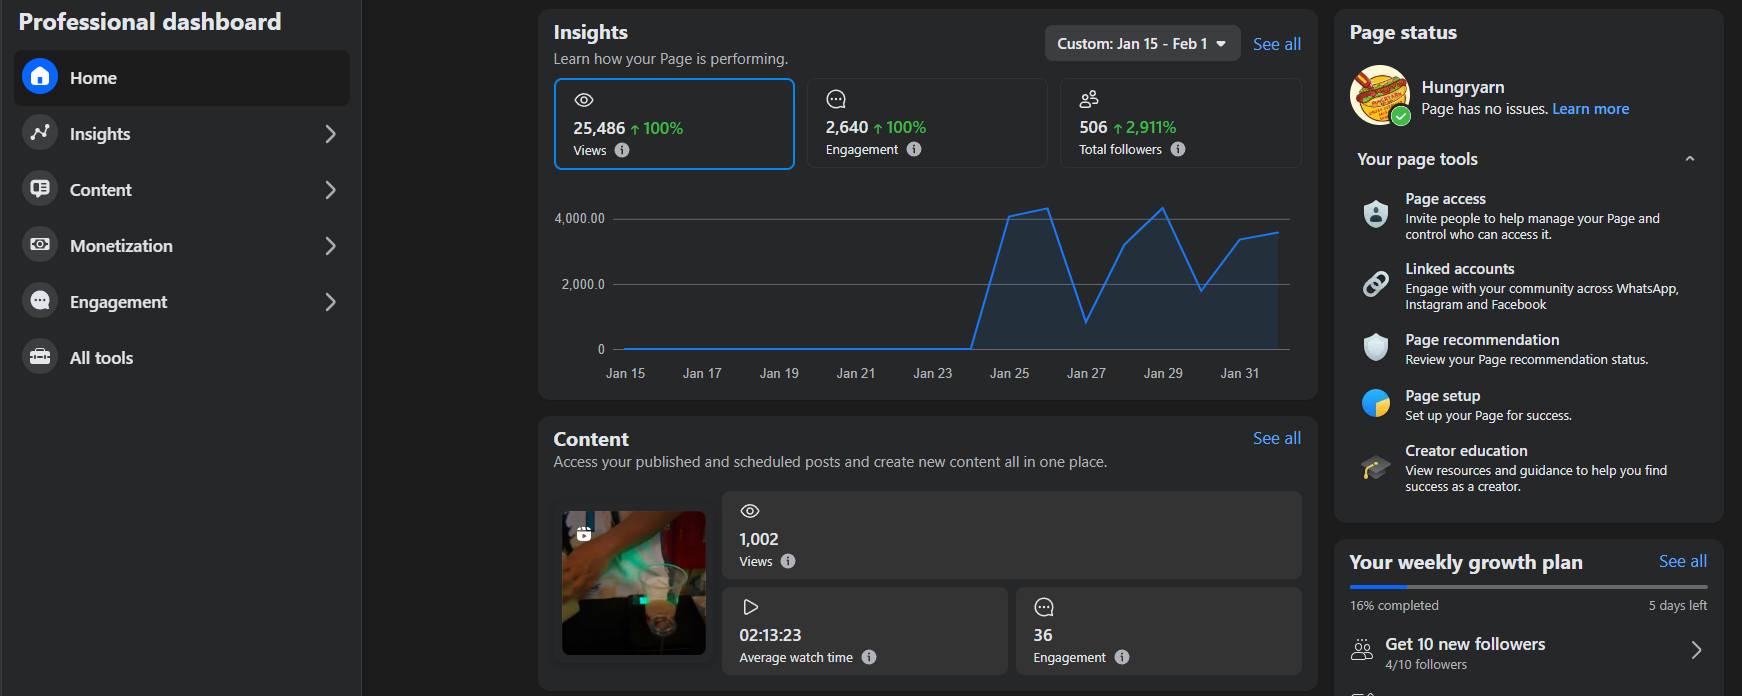Screen dimensions: 1742x696
Task: Click the Home icon in sidebar
Action: click(x=40, y=77)
